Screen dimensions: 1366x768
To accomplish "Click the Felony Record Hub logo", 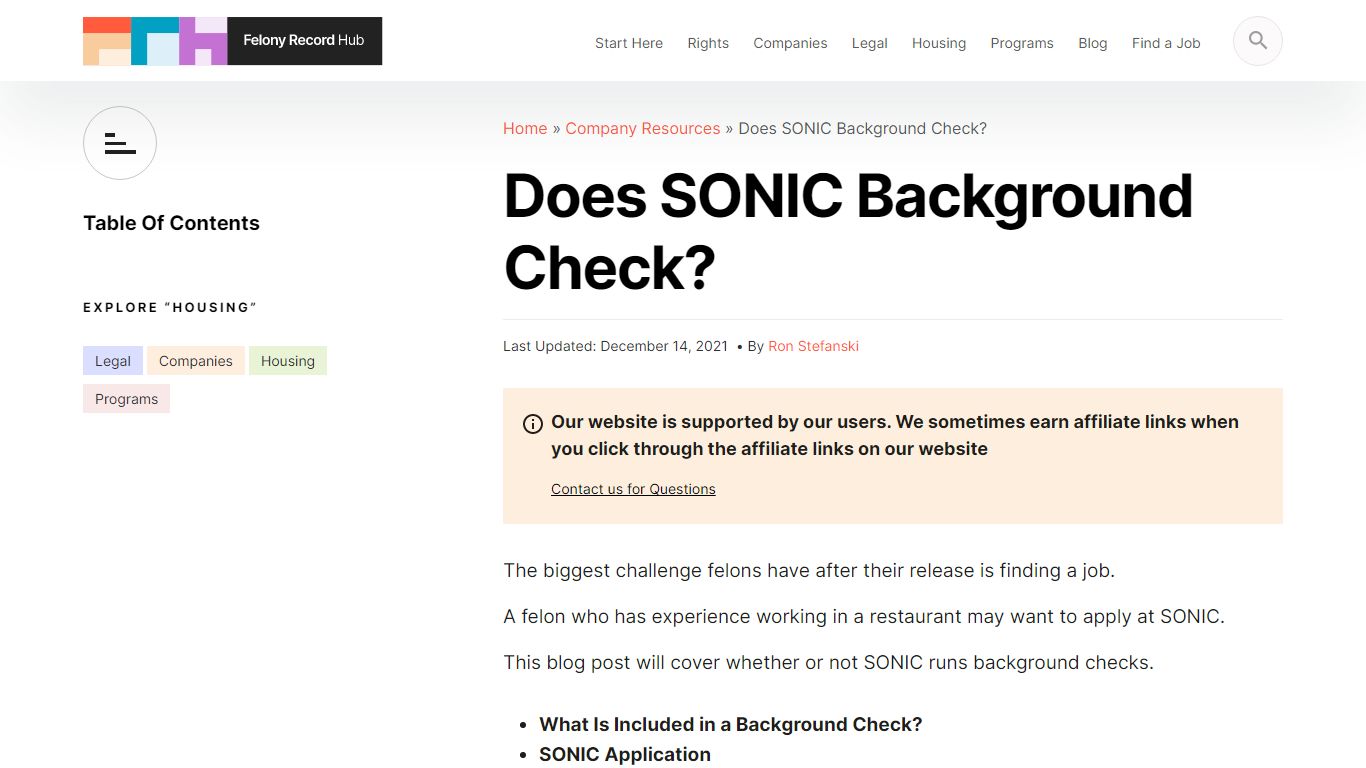I will [232, 41].
